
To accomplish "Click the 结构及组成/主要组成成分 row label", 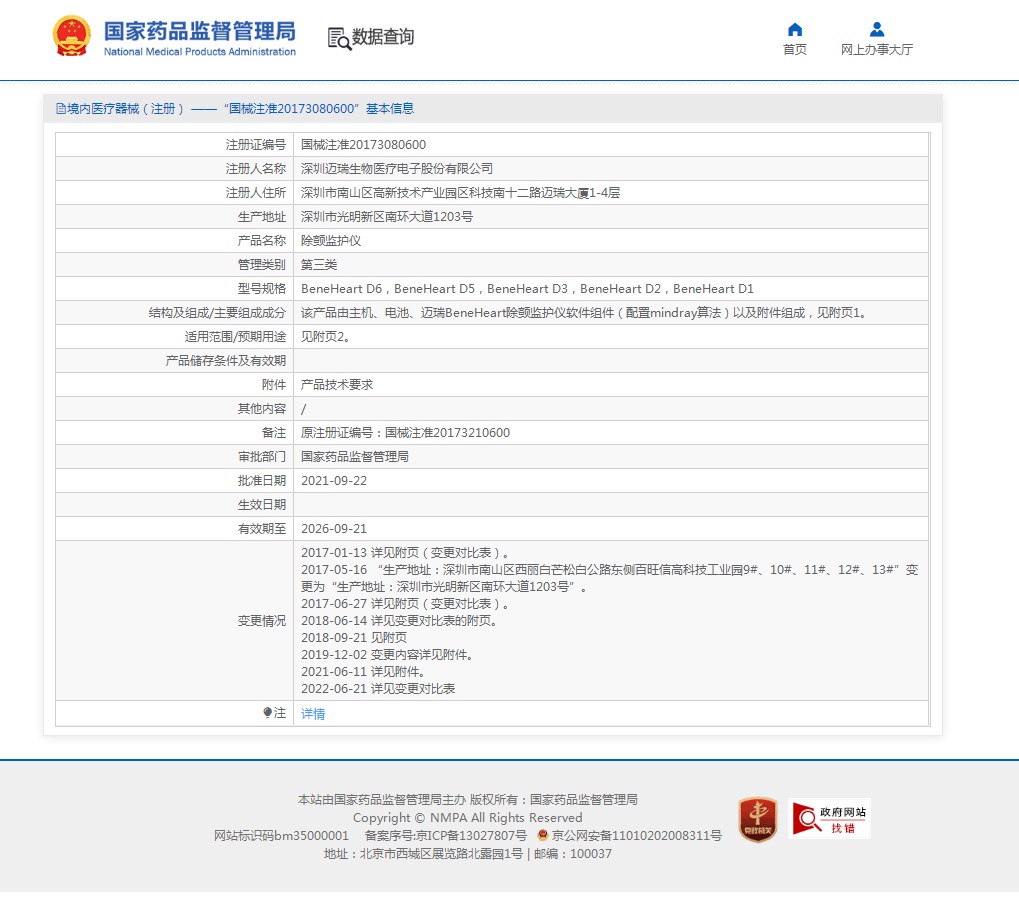I will coord(217,313).
